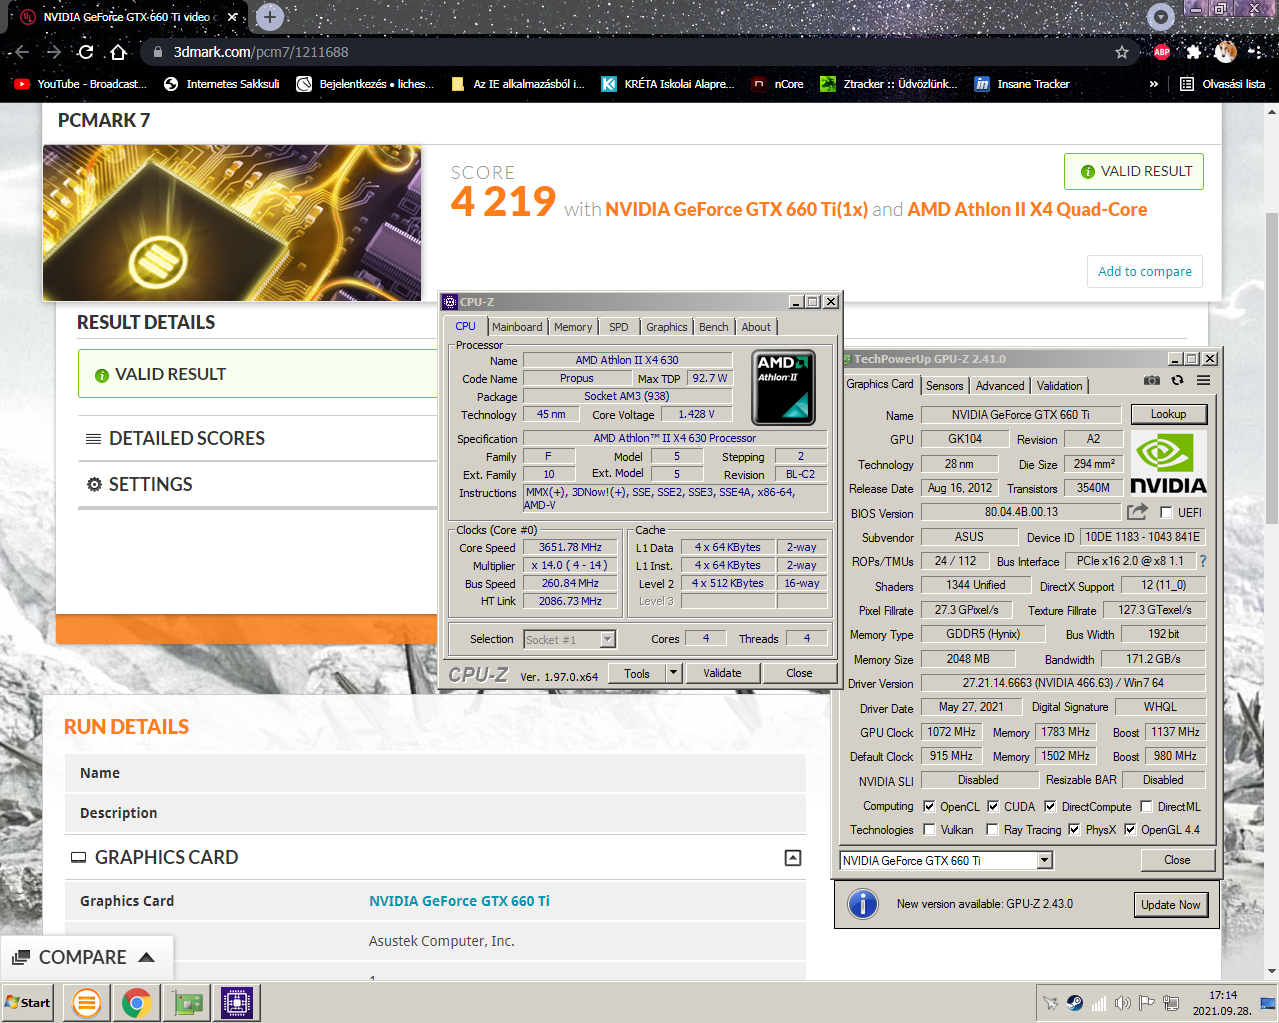Switch to the GPU-Z Validation tab
Screen dimensions: 1279x1023
(1059, 385)
